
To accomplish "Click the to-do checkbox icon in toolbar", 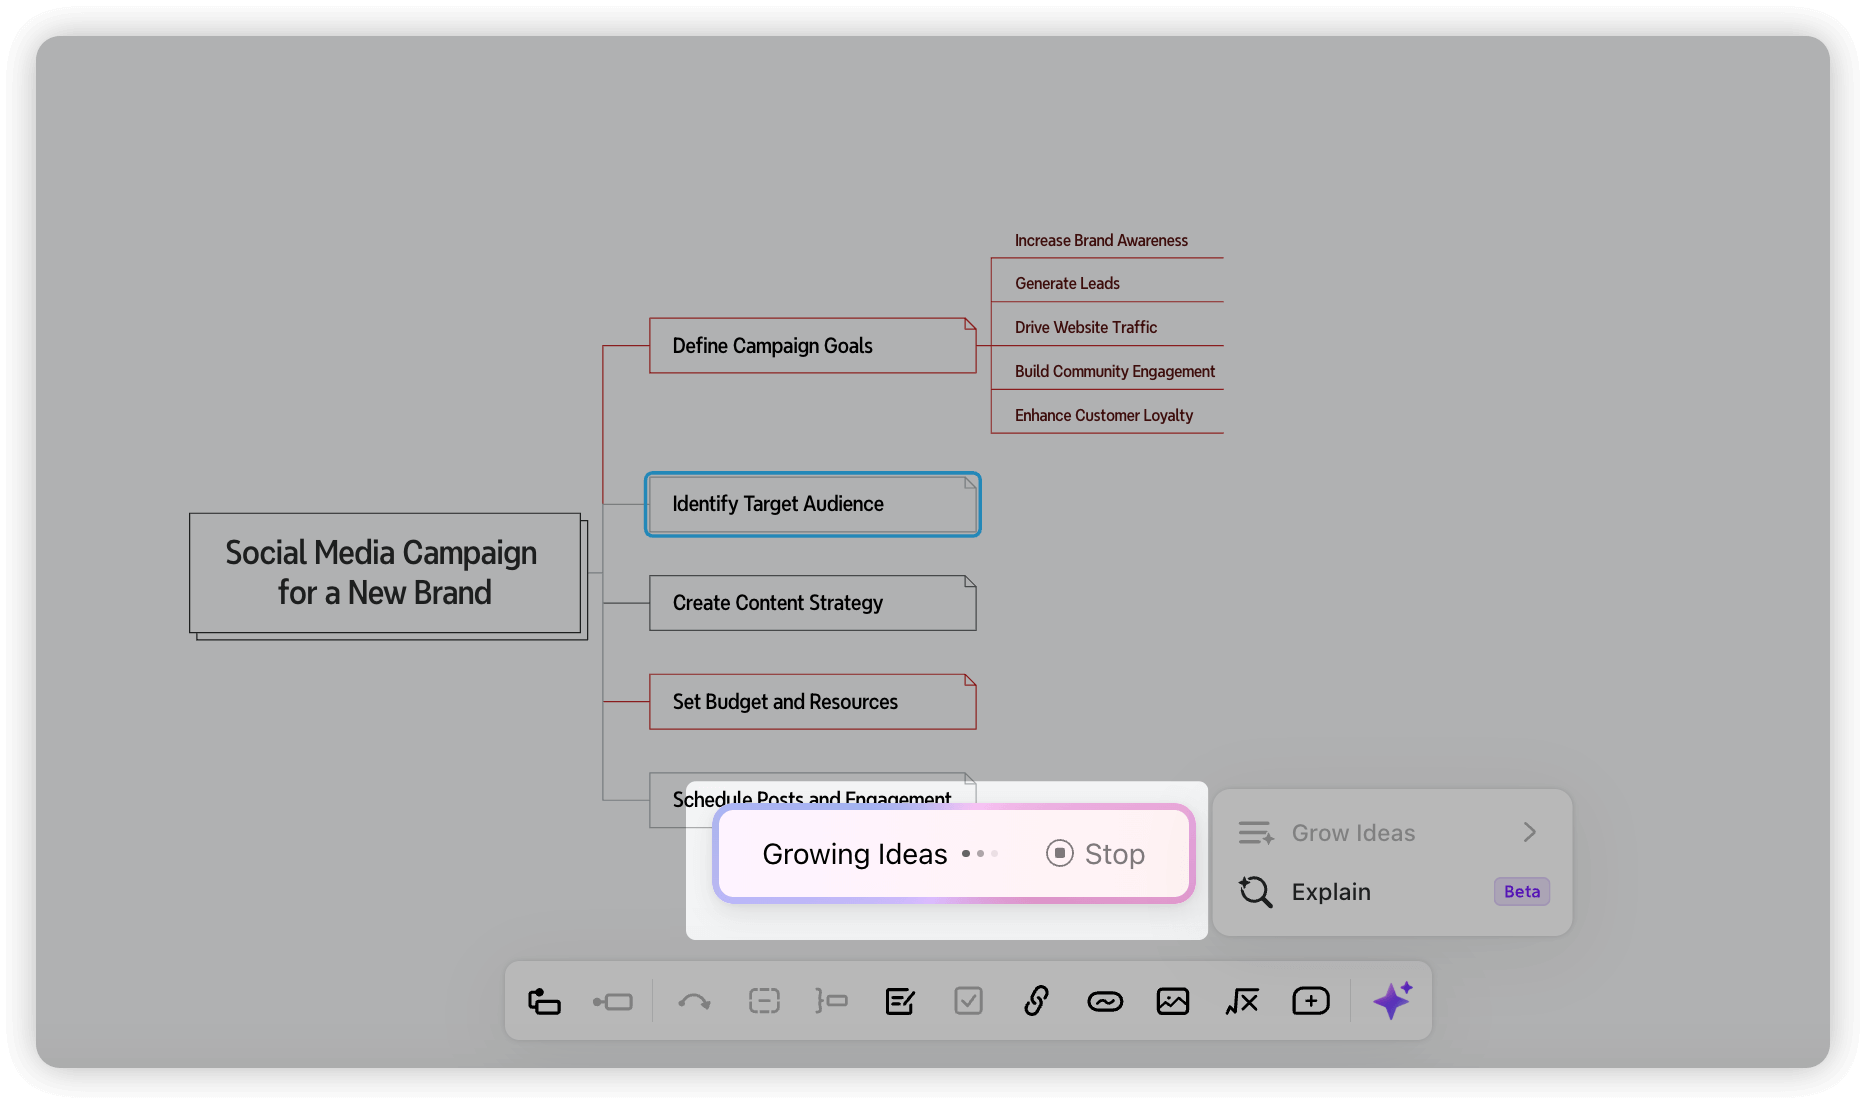I will click(x=968, y=1001).
